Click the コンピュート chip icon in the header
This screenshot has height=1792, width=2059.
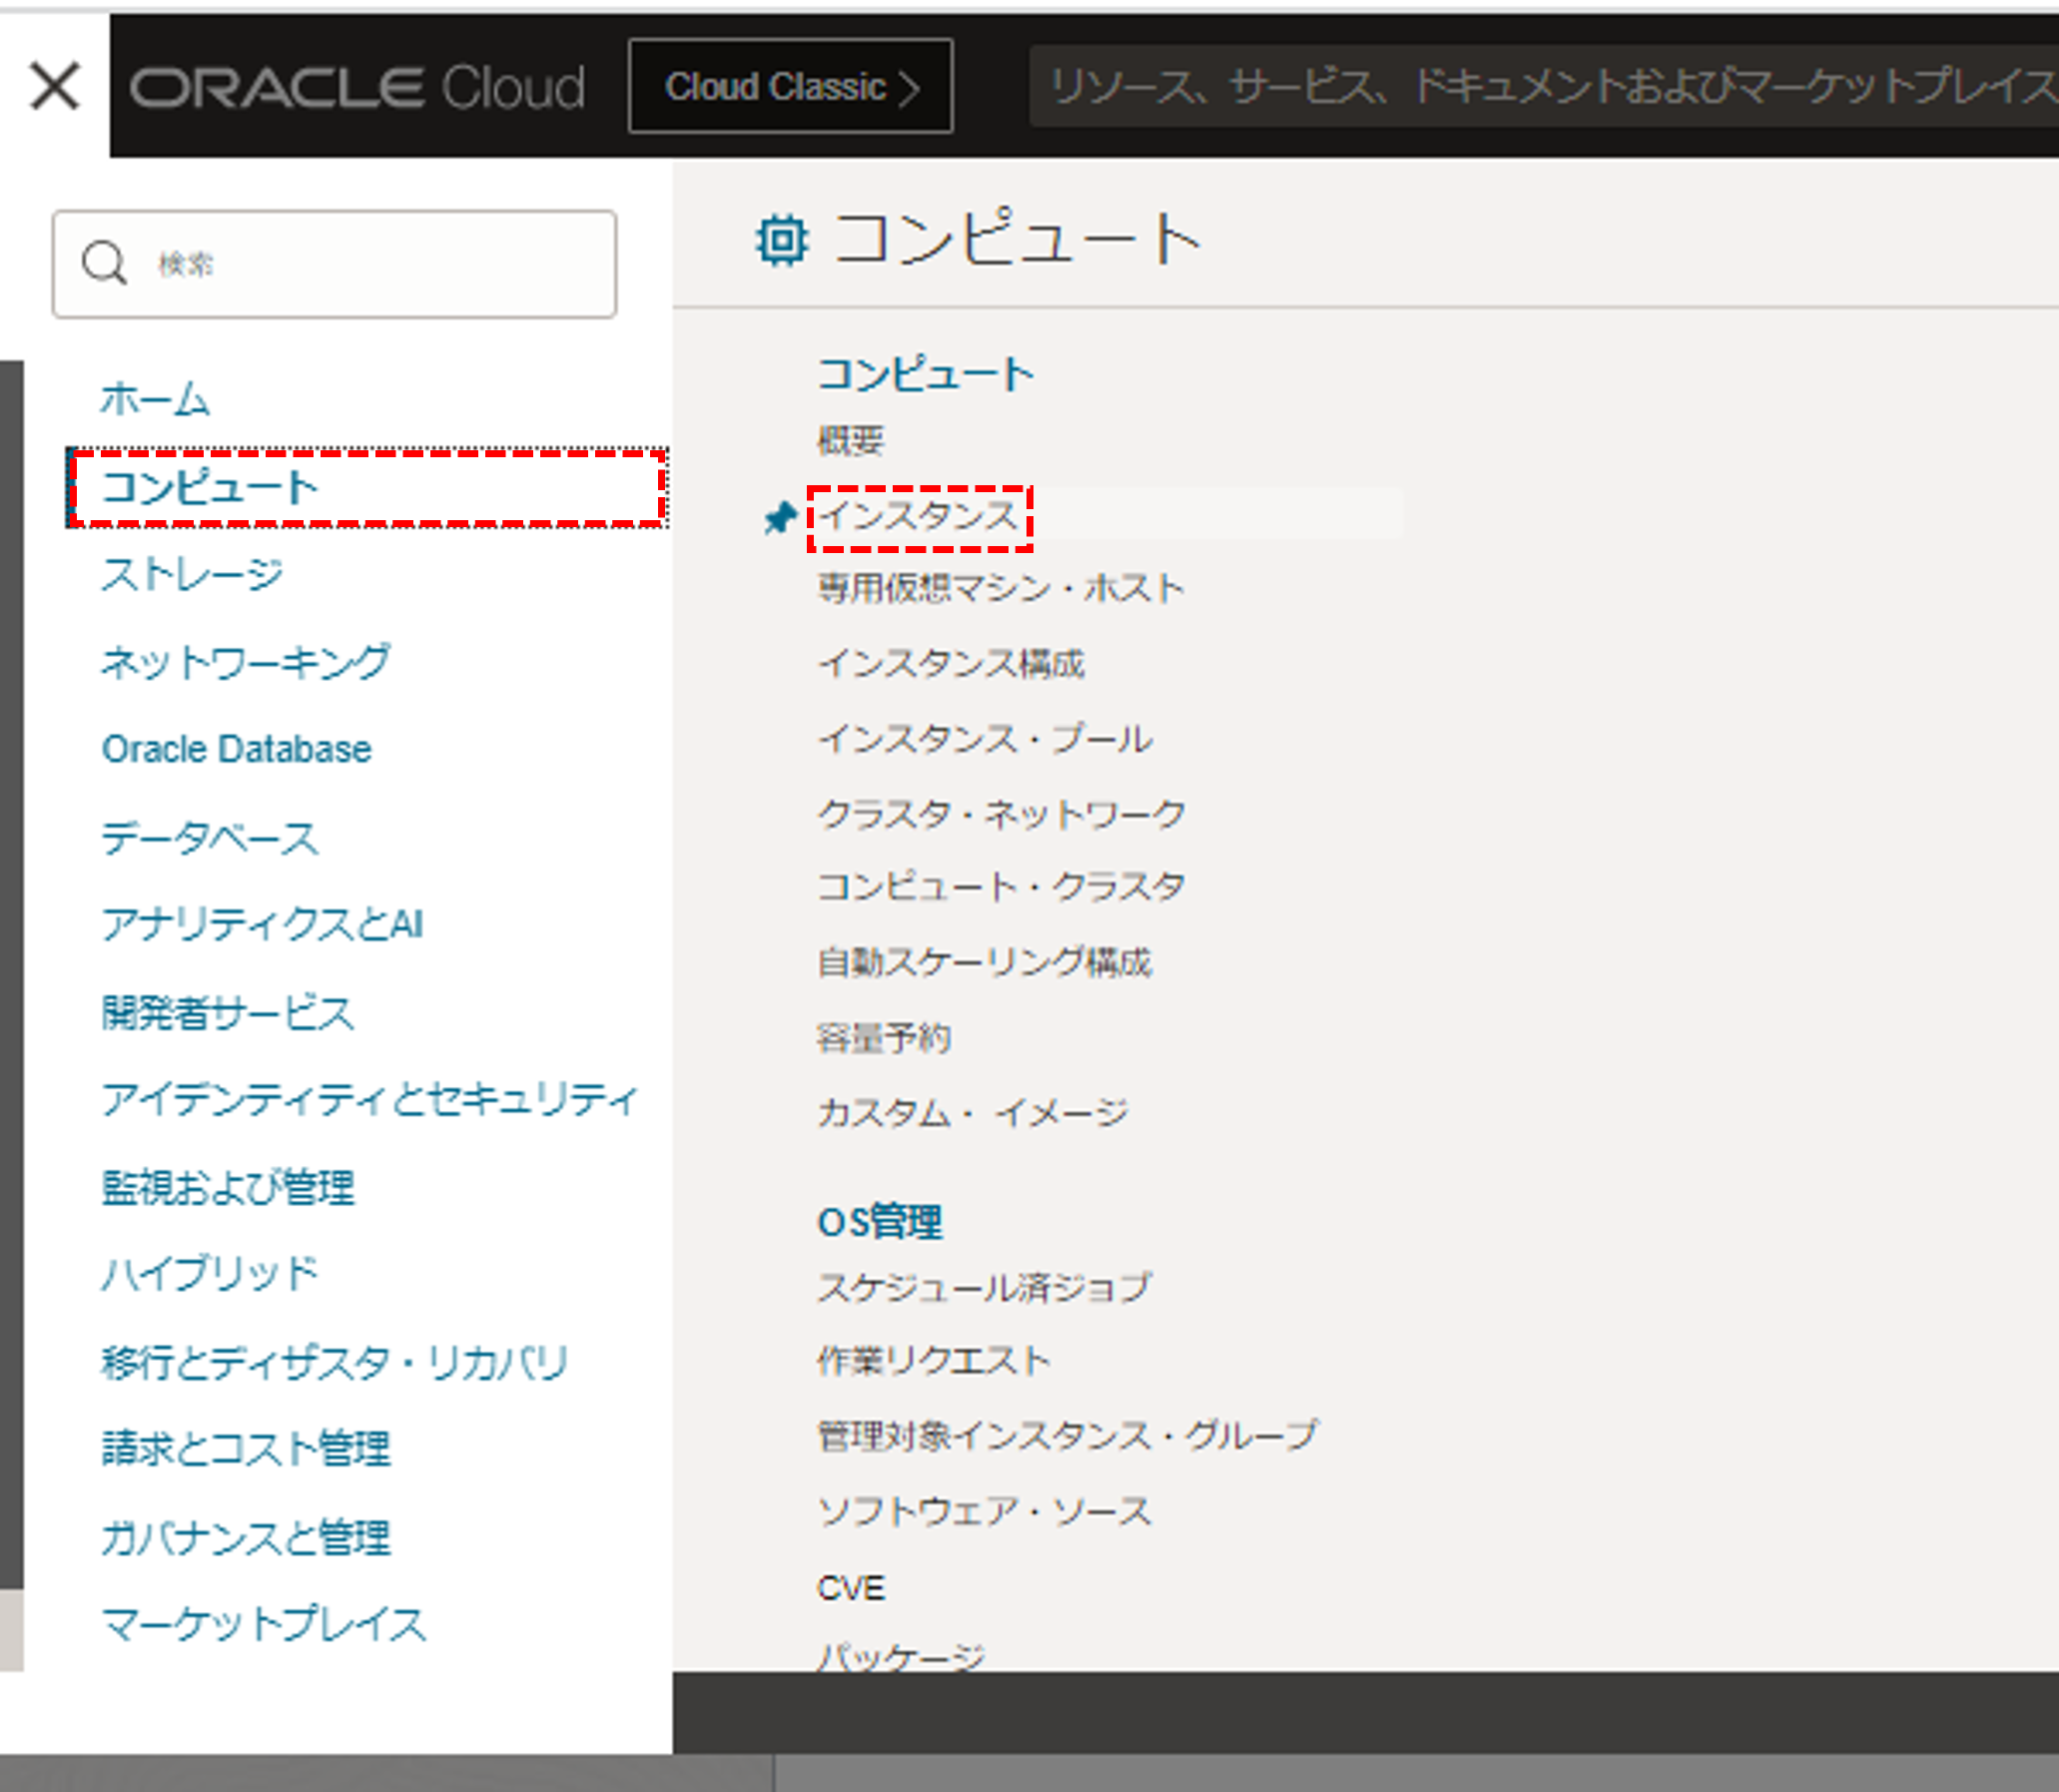[782, 239]
